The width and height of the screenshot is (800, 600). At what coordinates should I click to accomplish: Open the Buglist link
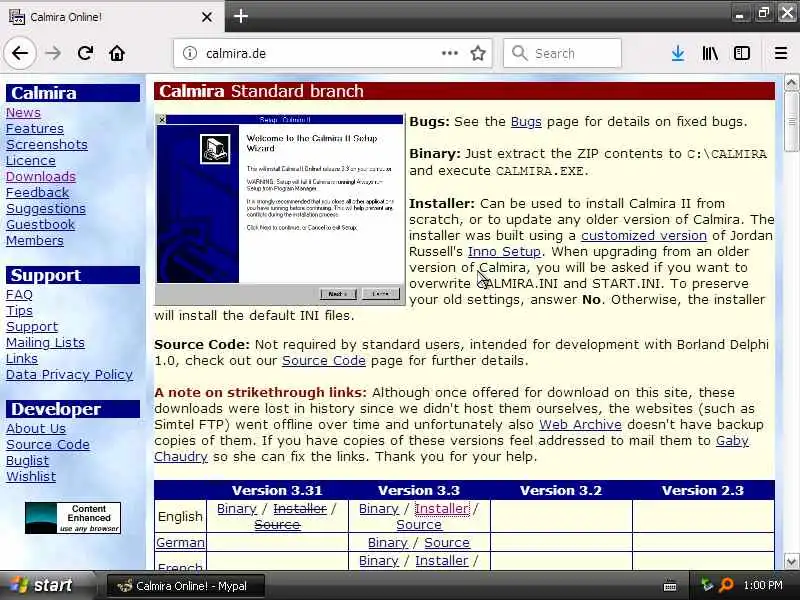[28, 461]
